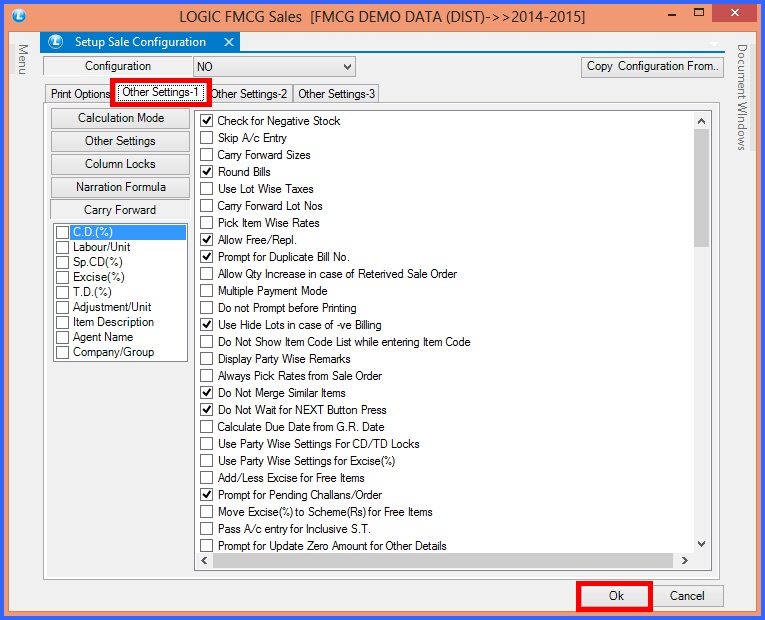Toggle Prompt for Duplicate Bill No.
The width and height of the screenshot is (765, 620).
(207, 257)
